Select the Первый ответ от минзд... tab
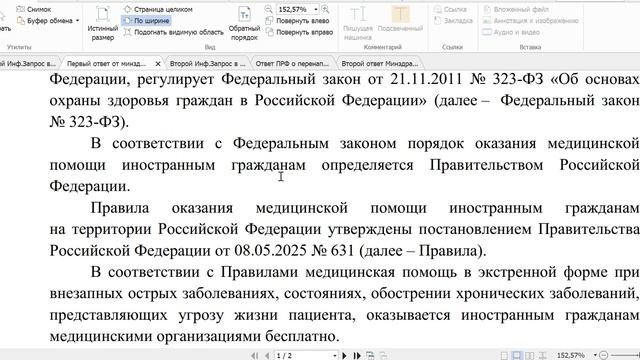 [106, 64]
